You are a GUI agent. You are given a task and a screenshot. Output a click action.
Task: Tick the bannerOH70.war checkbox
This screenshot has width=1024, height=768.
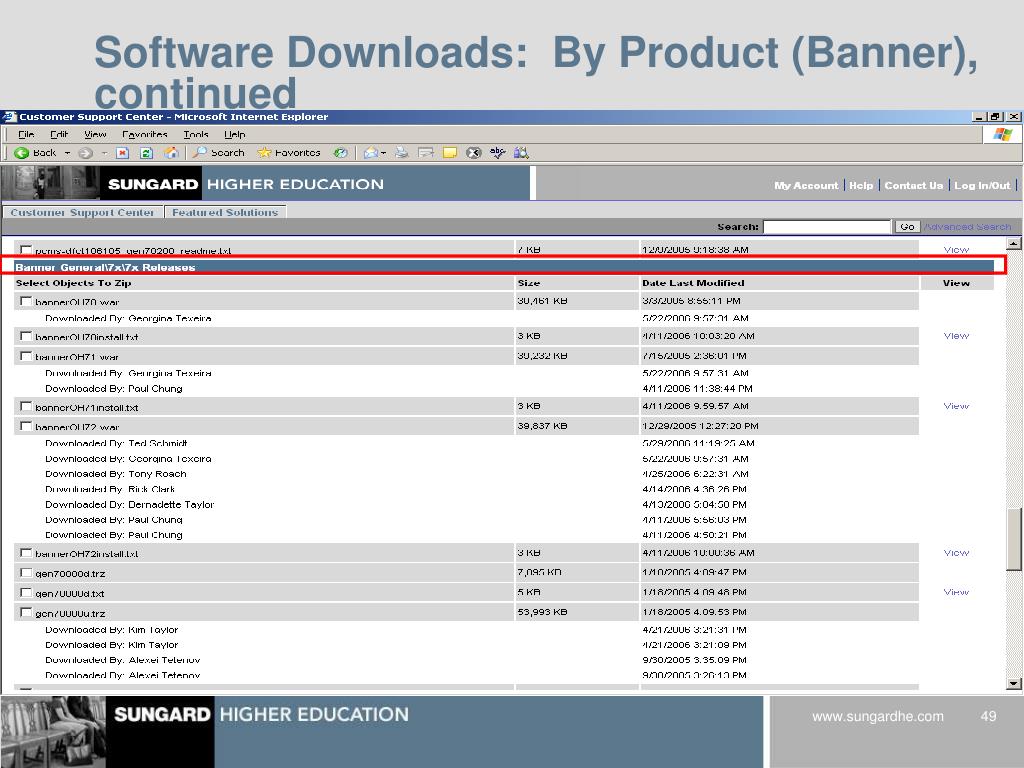(x=26, y=301)
